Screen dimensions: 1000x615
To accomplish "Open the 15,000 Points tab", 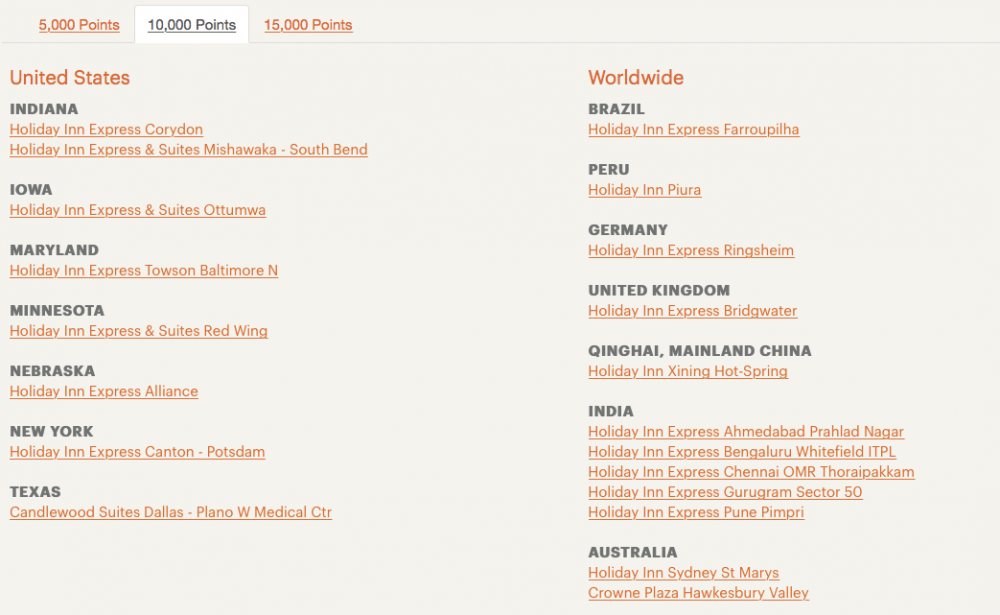I will coord(308,25).
